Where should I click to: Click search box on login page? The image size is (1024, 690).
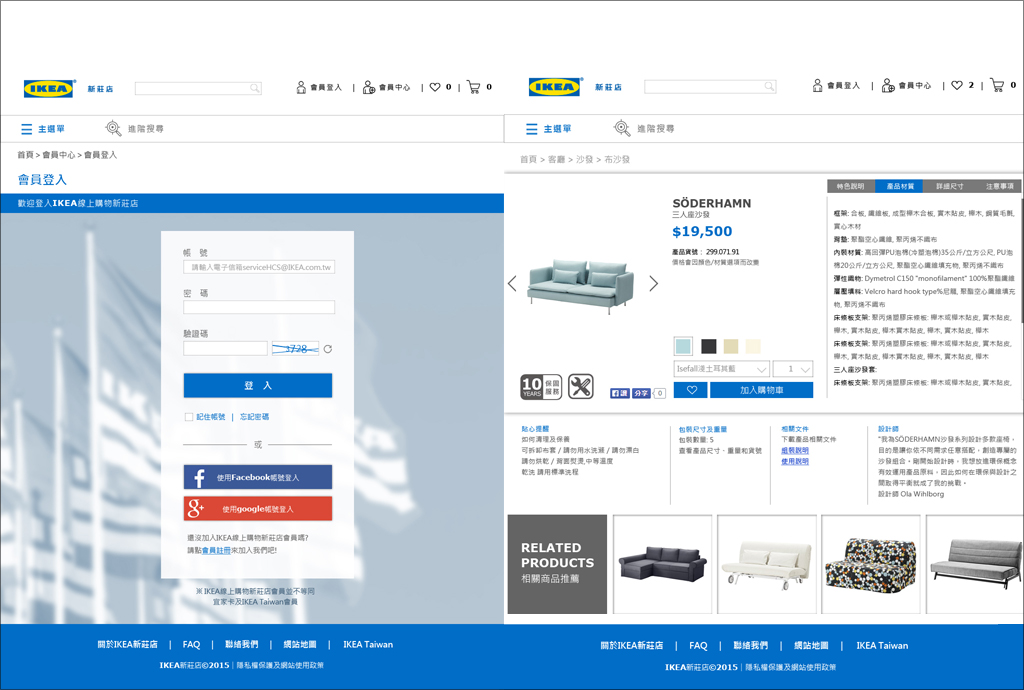(198, 88)
